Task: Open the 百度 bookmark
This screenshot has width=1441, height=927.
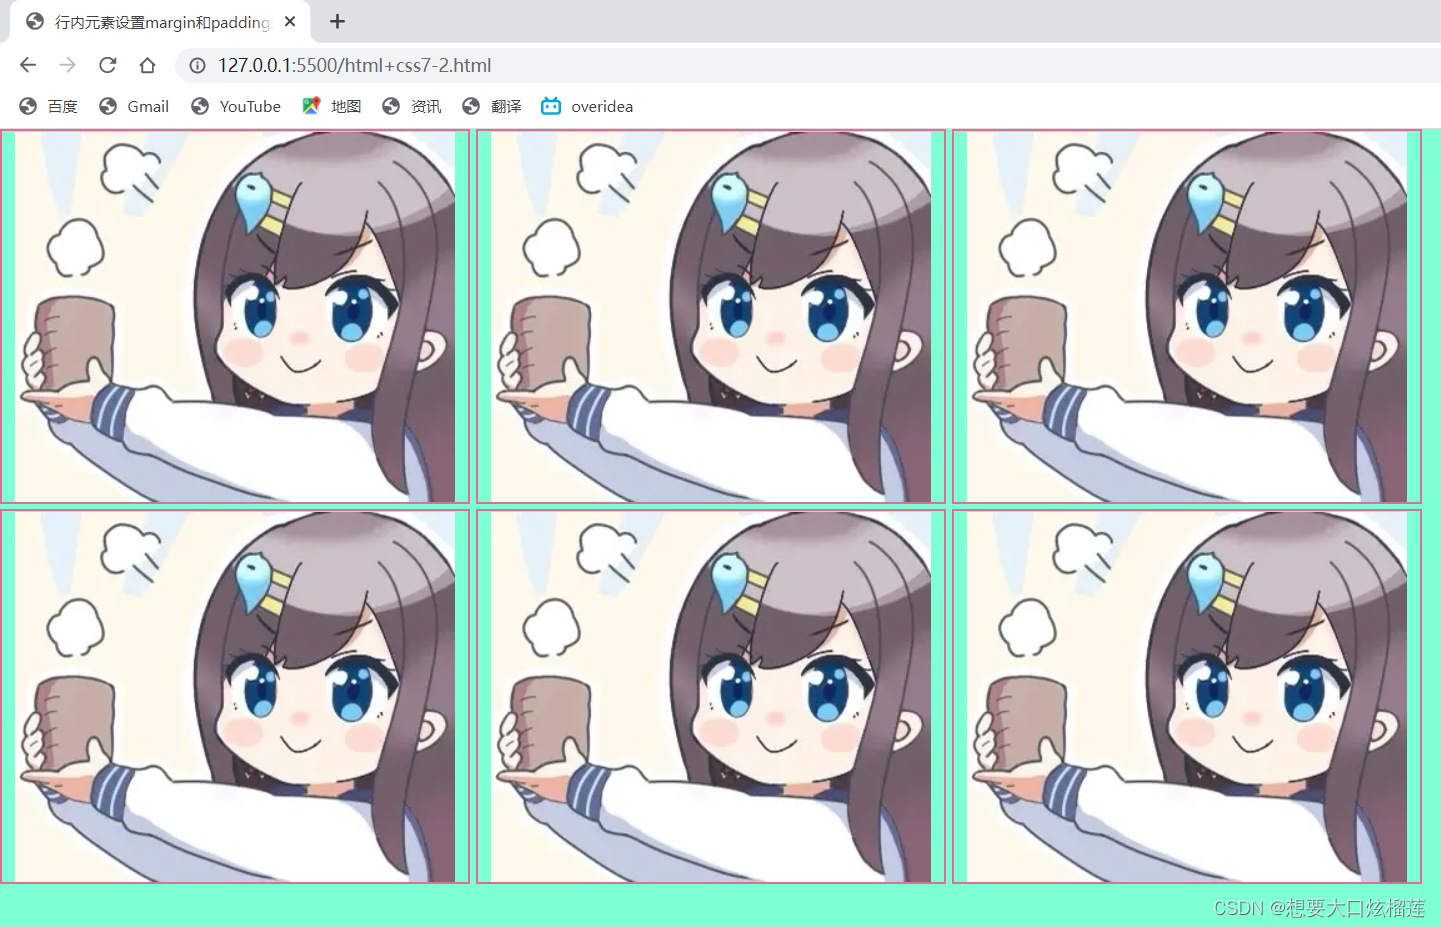Action: 48,106
